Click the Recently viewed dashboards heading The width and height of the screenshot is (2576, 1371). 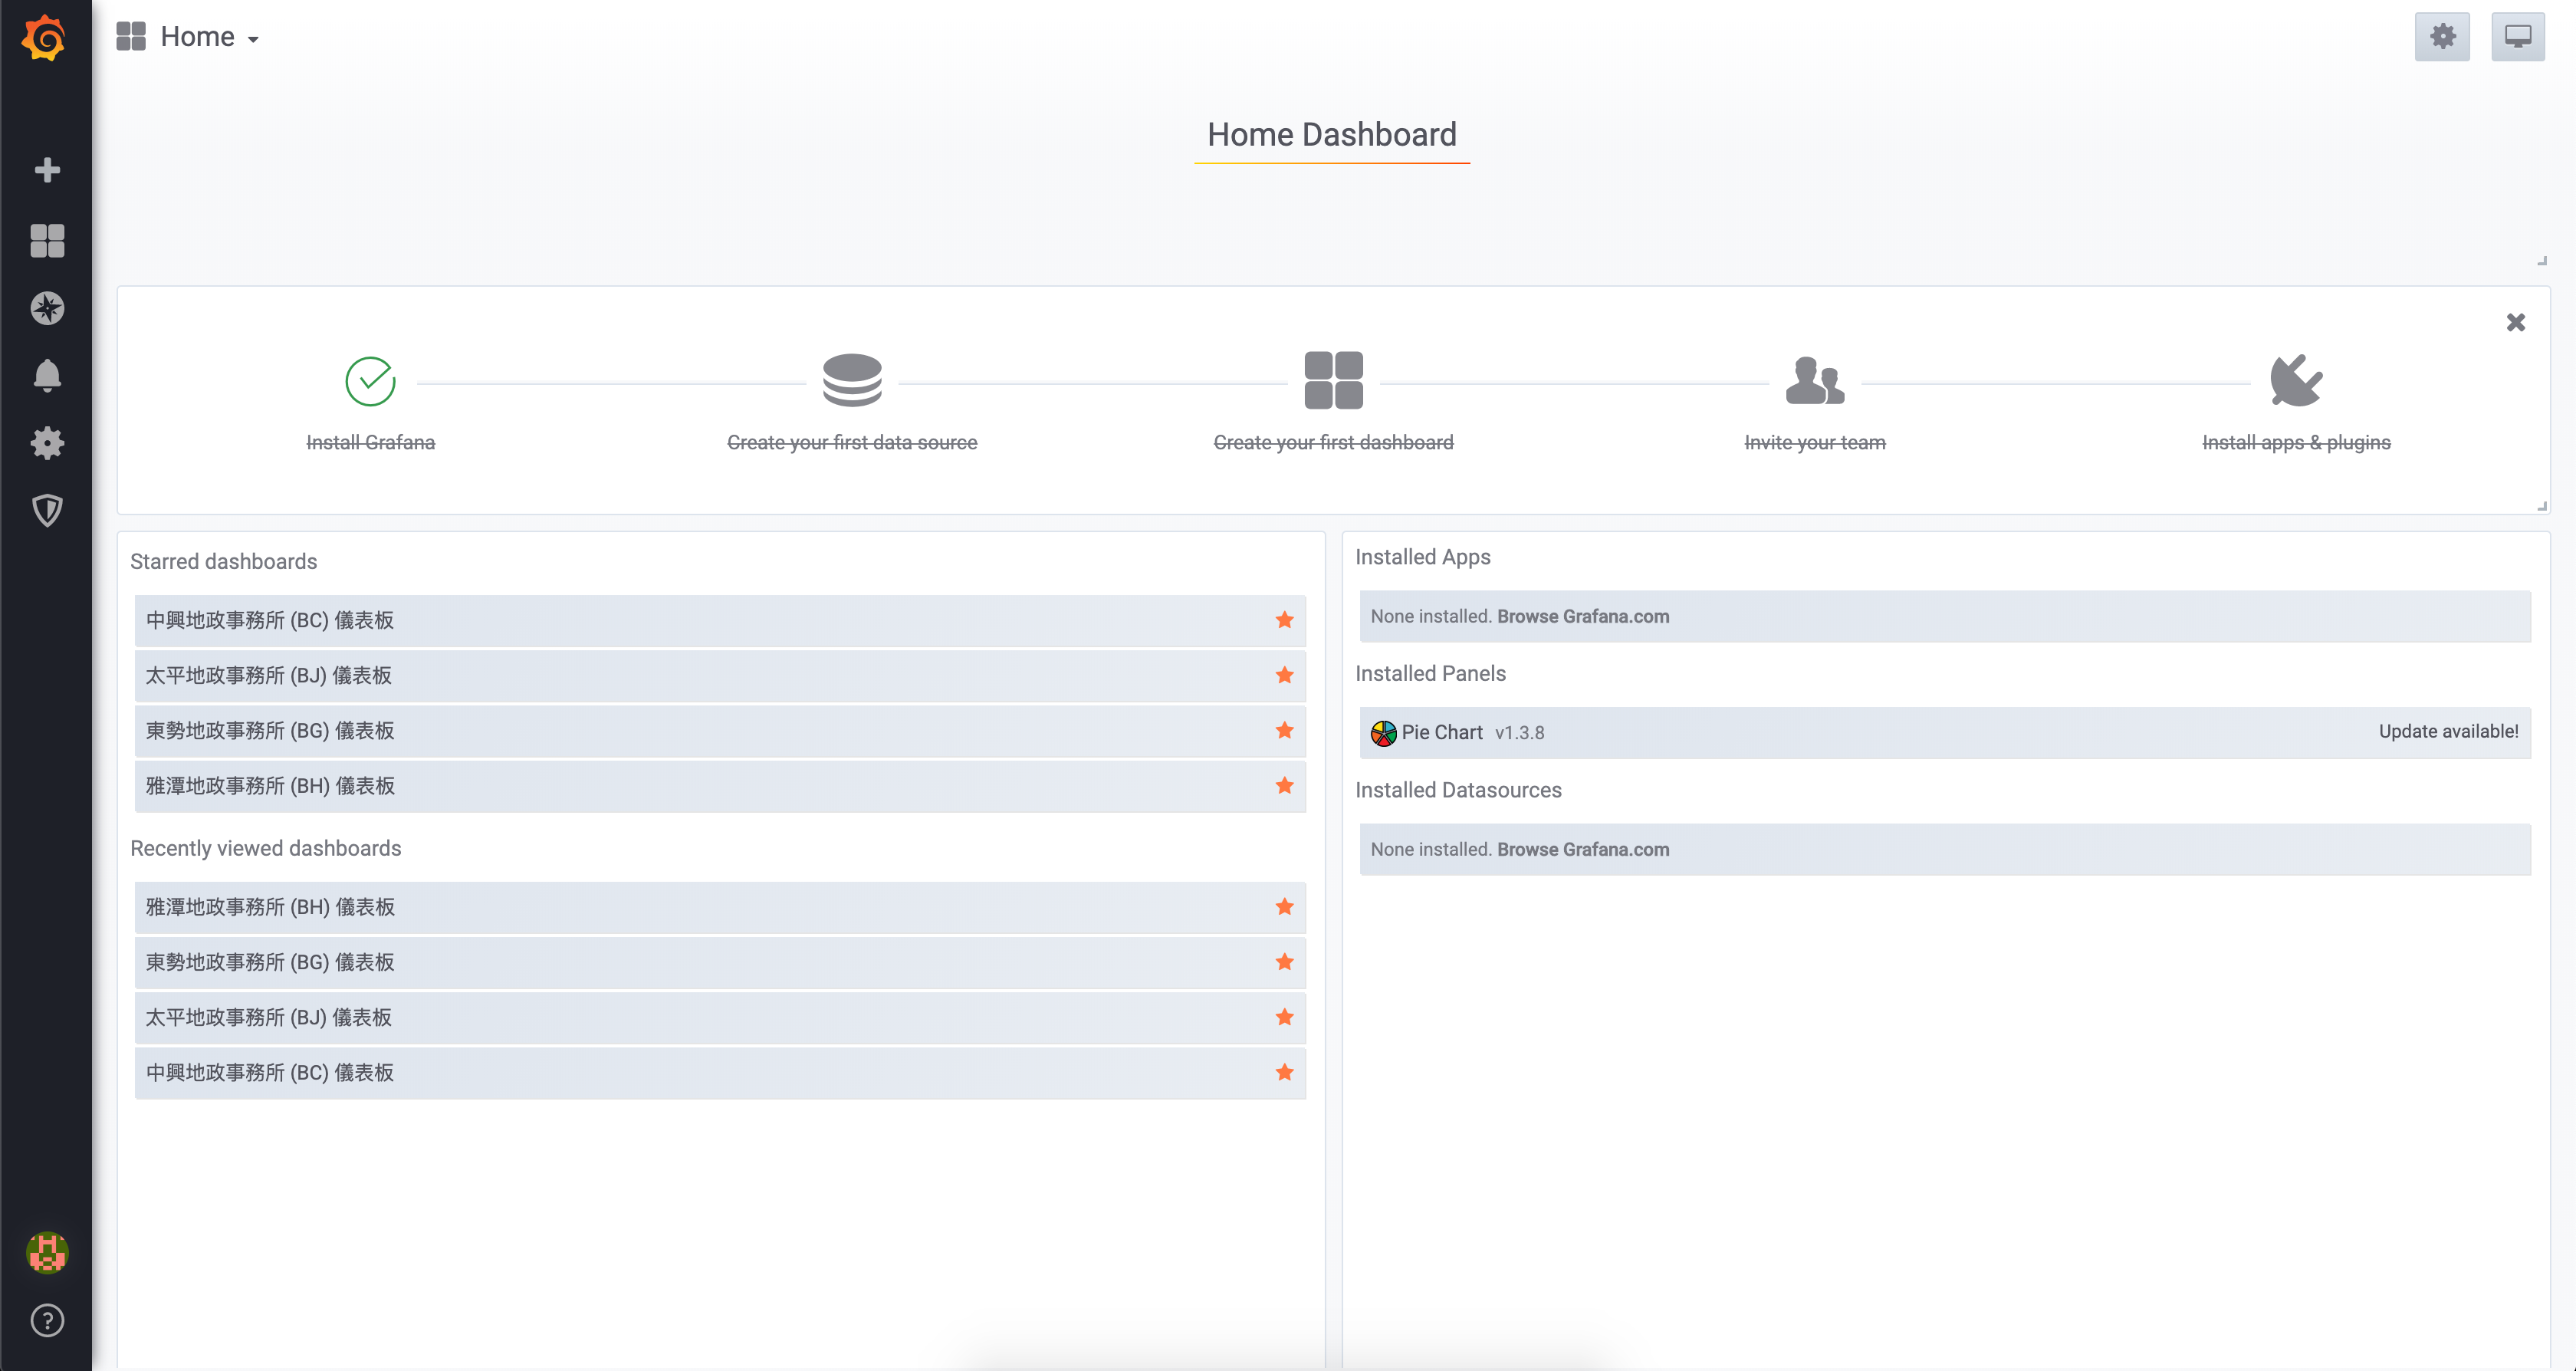tap(266, 848)
